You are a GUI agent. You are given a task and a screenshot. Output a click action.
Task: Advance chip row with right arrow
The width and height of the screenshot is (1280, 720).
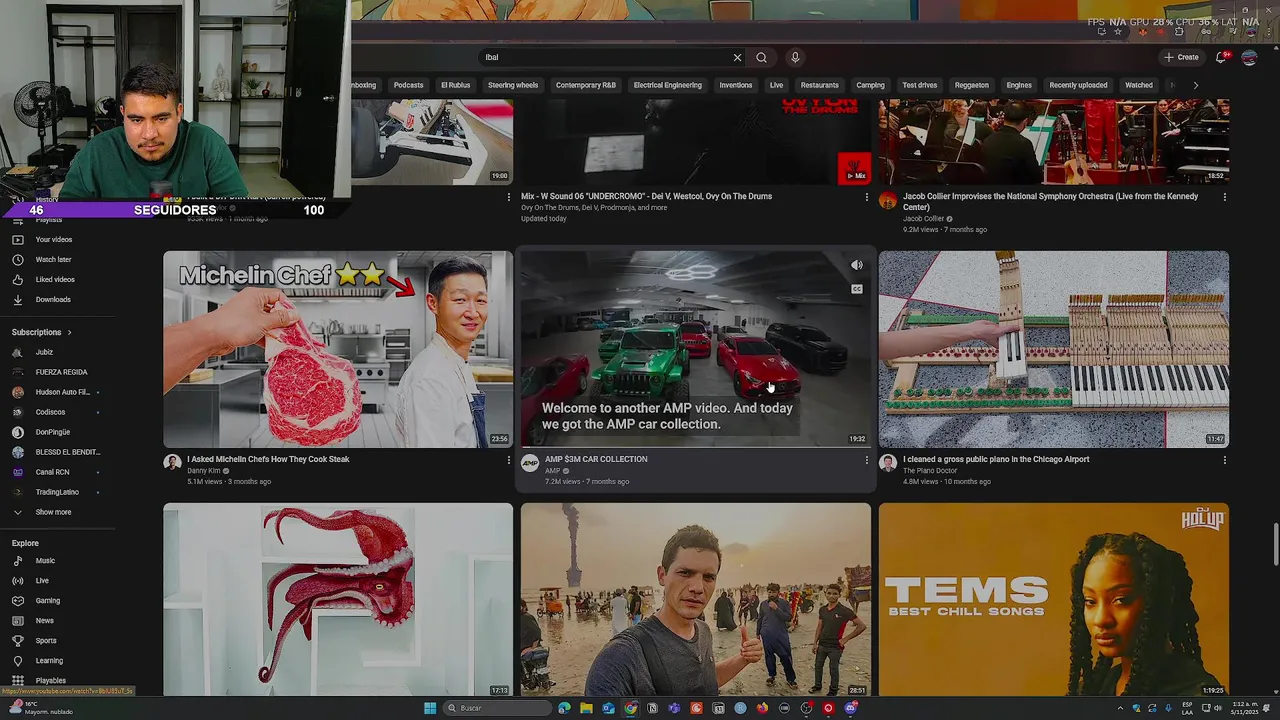[1195, 85]
